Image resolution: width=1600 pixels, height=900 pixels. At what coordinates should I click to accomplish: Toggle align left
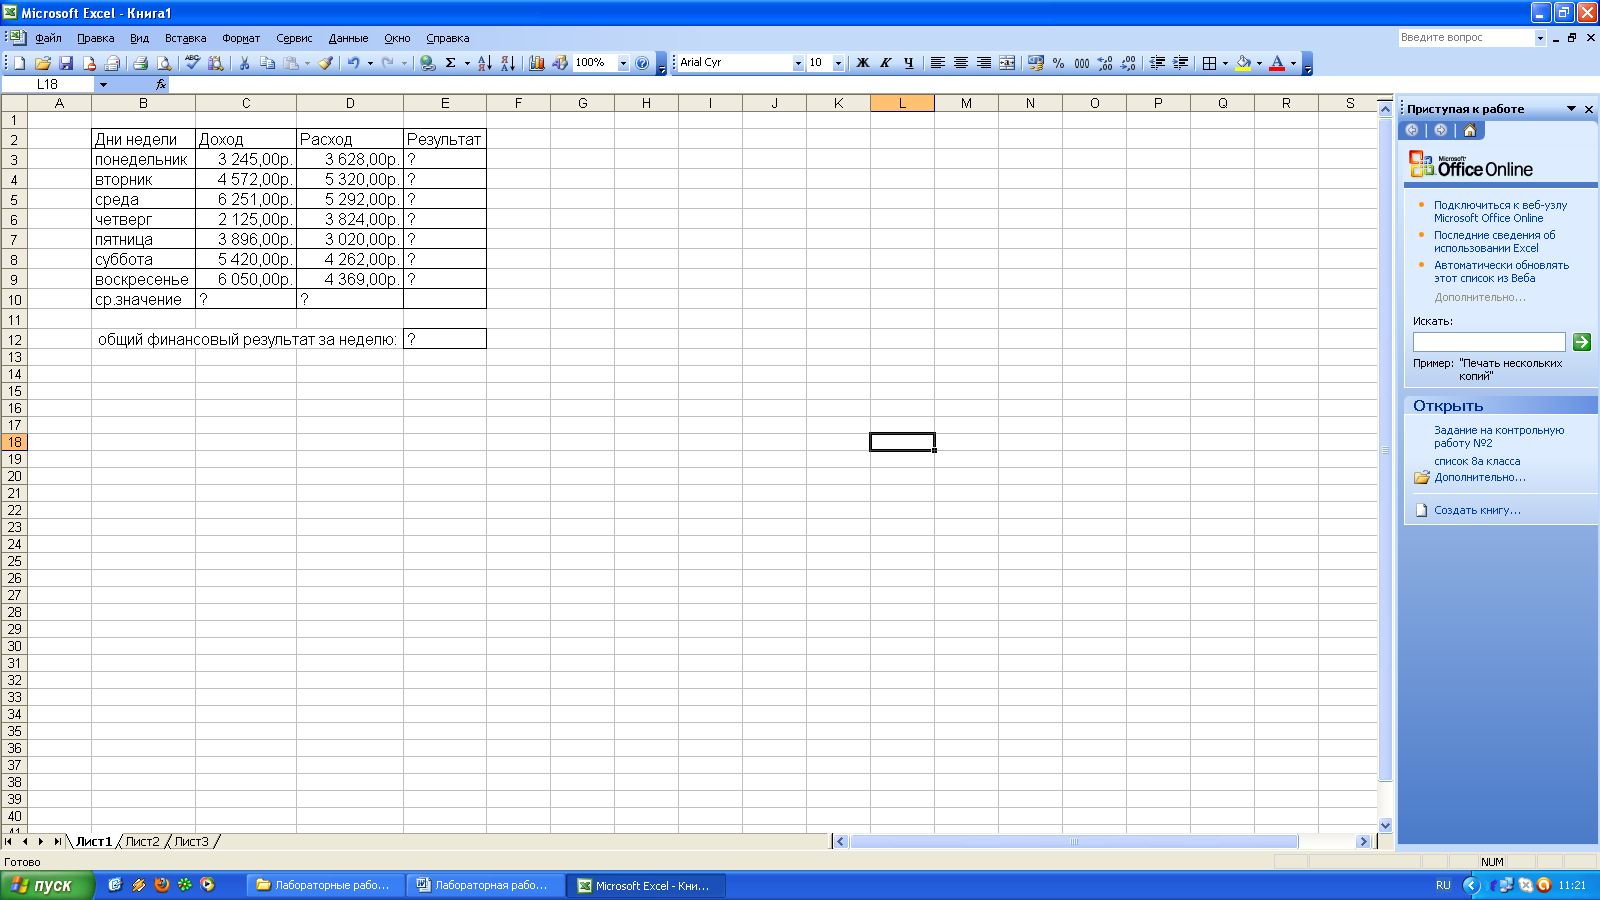(938, 63)
